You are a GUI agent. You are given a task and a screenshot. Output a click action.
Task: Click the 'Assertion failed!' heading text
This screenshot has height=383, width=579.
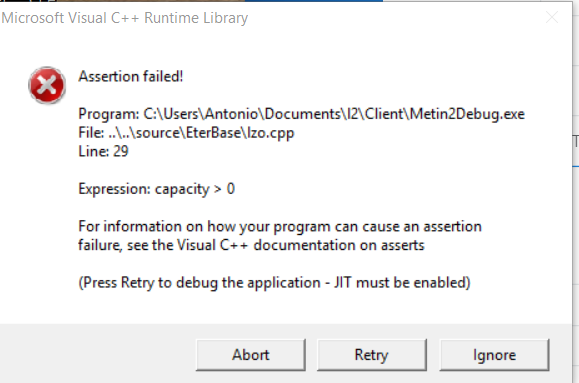(x=131, y=76)
